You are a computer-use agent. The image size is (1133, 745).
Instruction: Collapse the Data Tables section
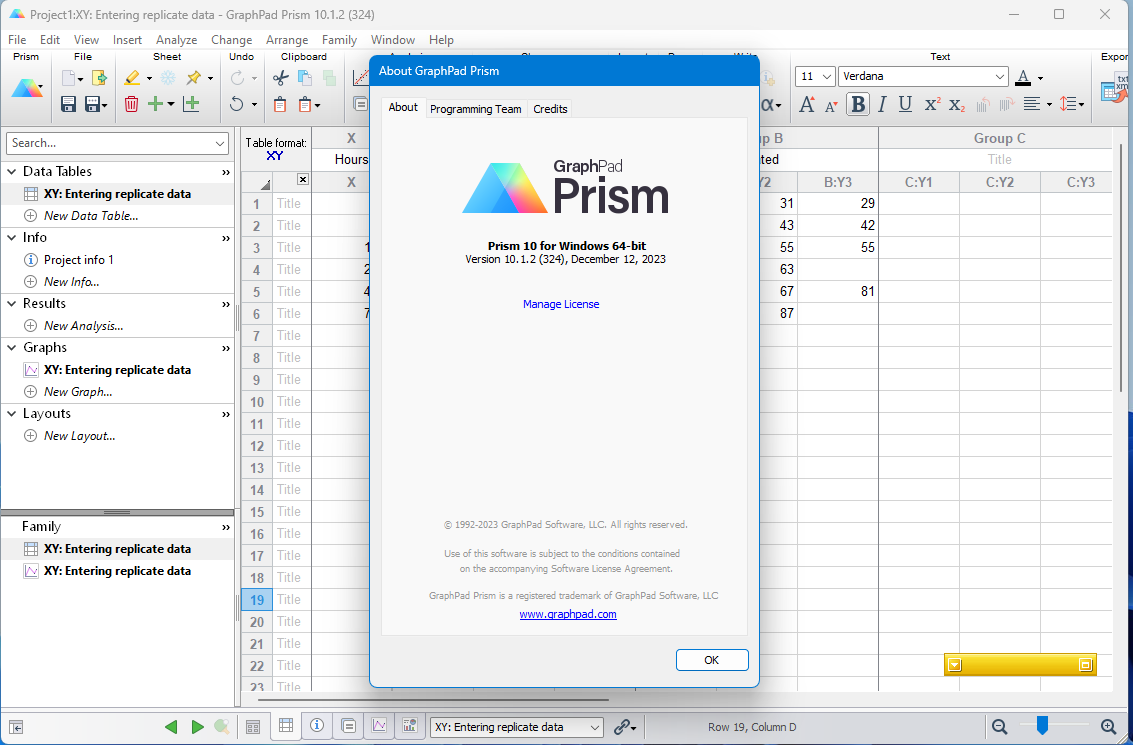[10, 170]
